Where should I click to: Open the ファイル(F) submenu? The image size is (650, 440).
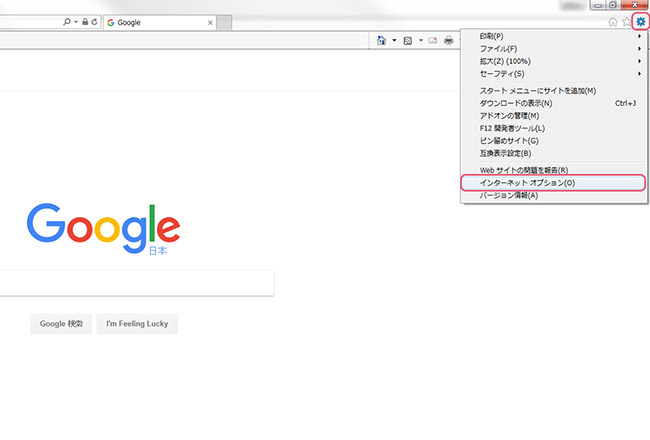coord(554,49)
